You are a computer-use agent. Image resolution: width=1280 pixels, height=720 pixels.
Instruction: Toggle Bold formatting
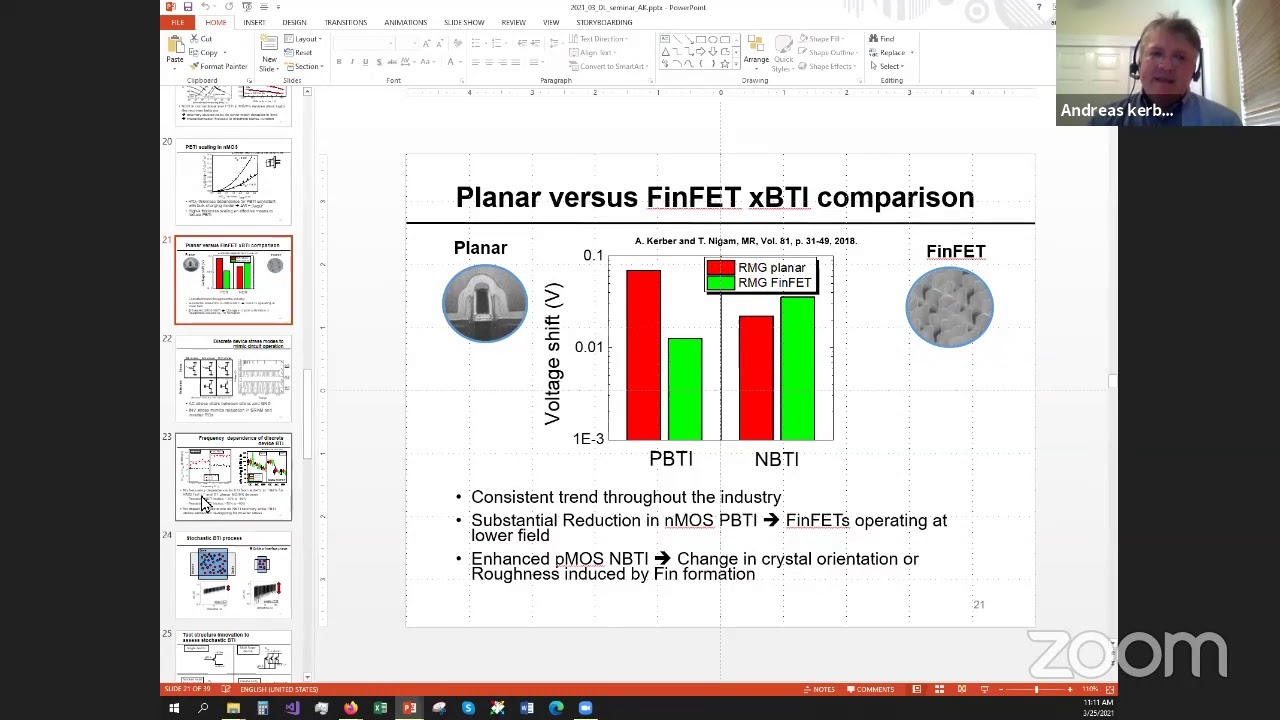tap(338, 62)
